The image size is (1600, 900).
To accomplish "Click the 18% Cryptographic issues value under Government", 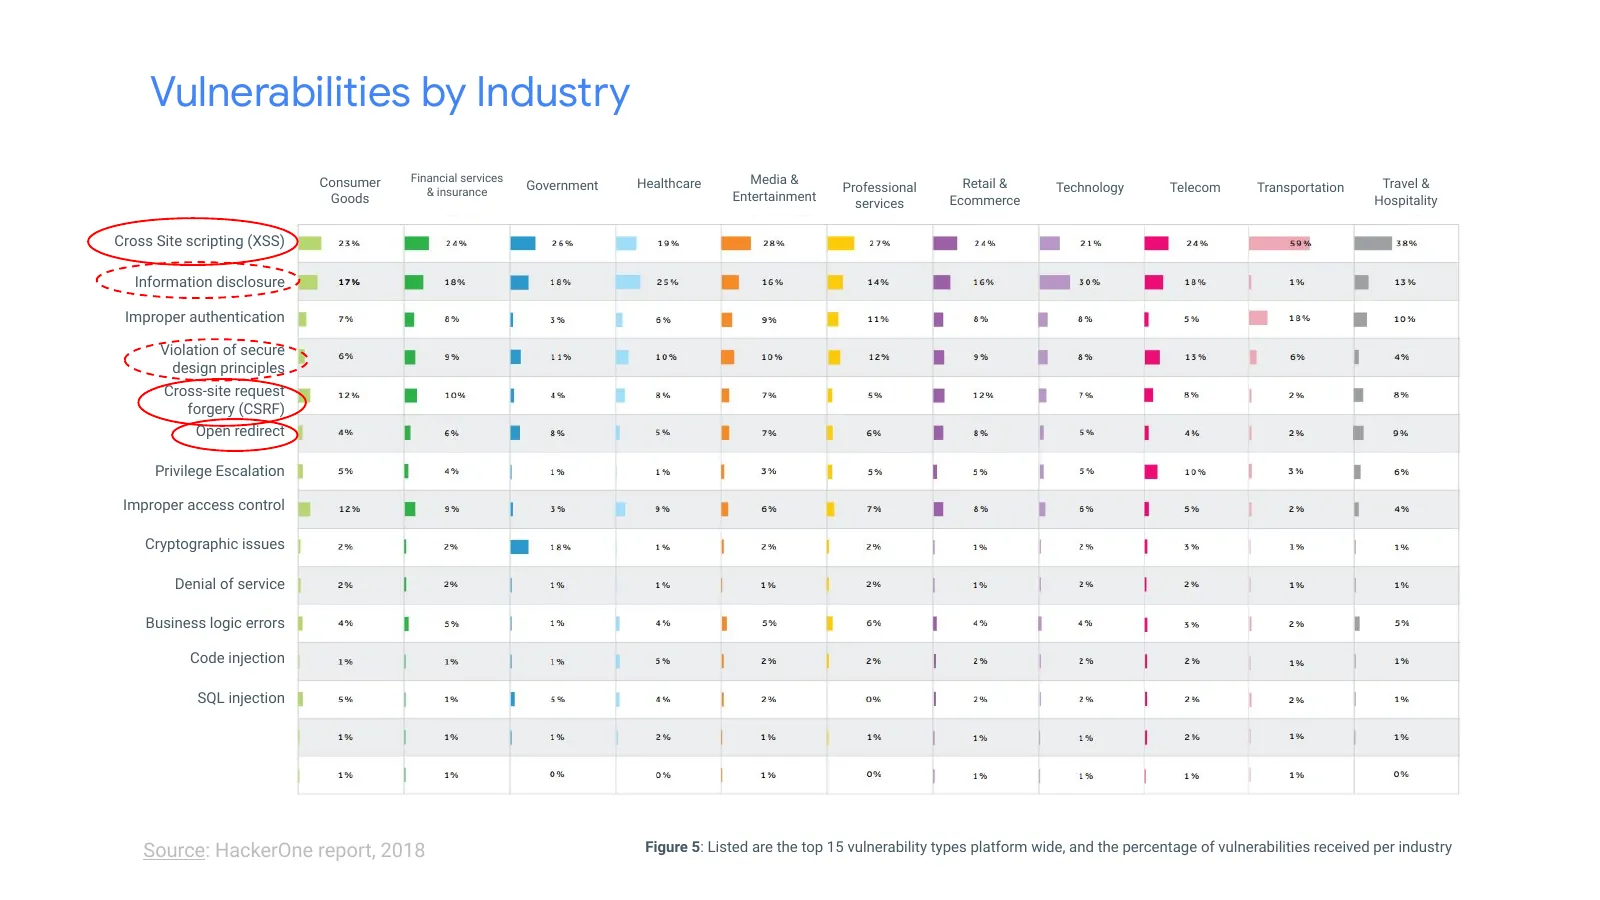I will [x=560, y=547].
